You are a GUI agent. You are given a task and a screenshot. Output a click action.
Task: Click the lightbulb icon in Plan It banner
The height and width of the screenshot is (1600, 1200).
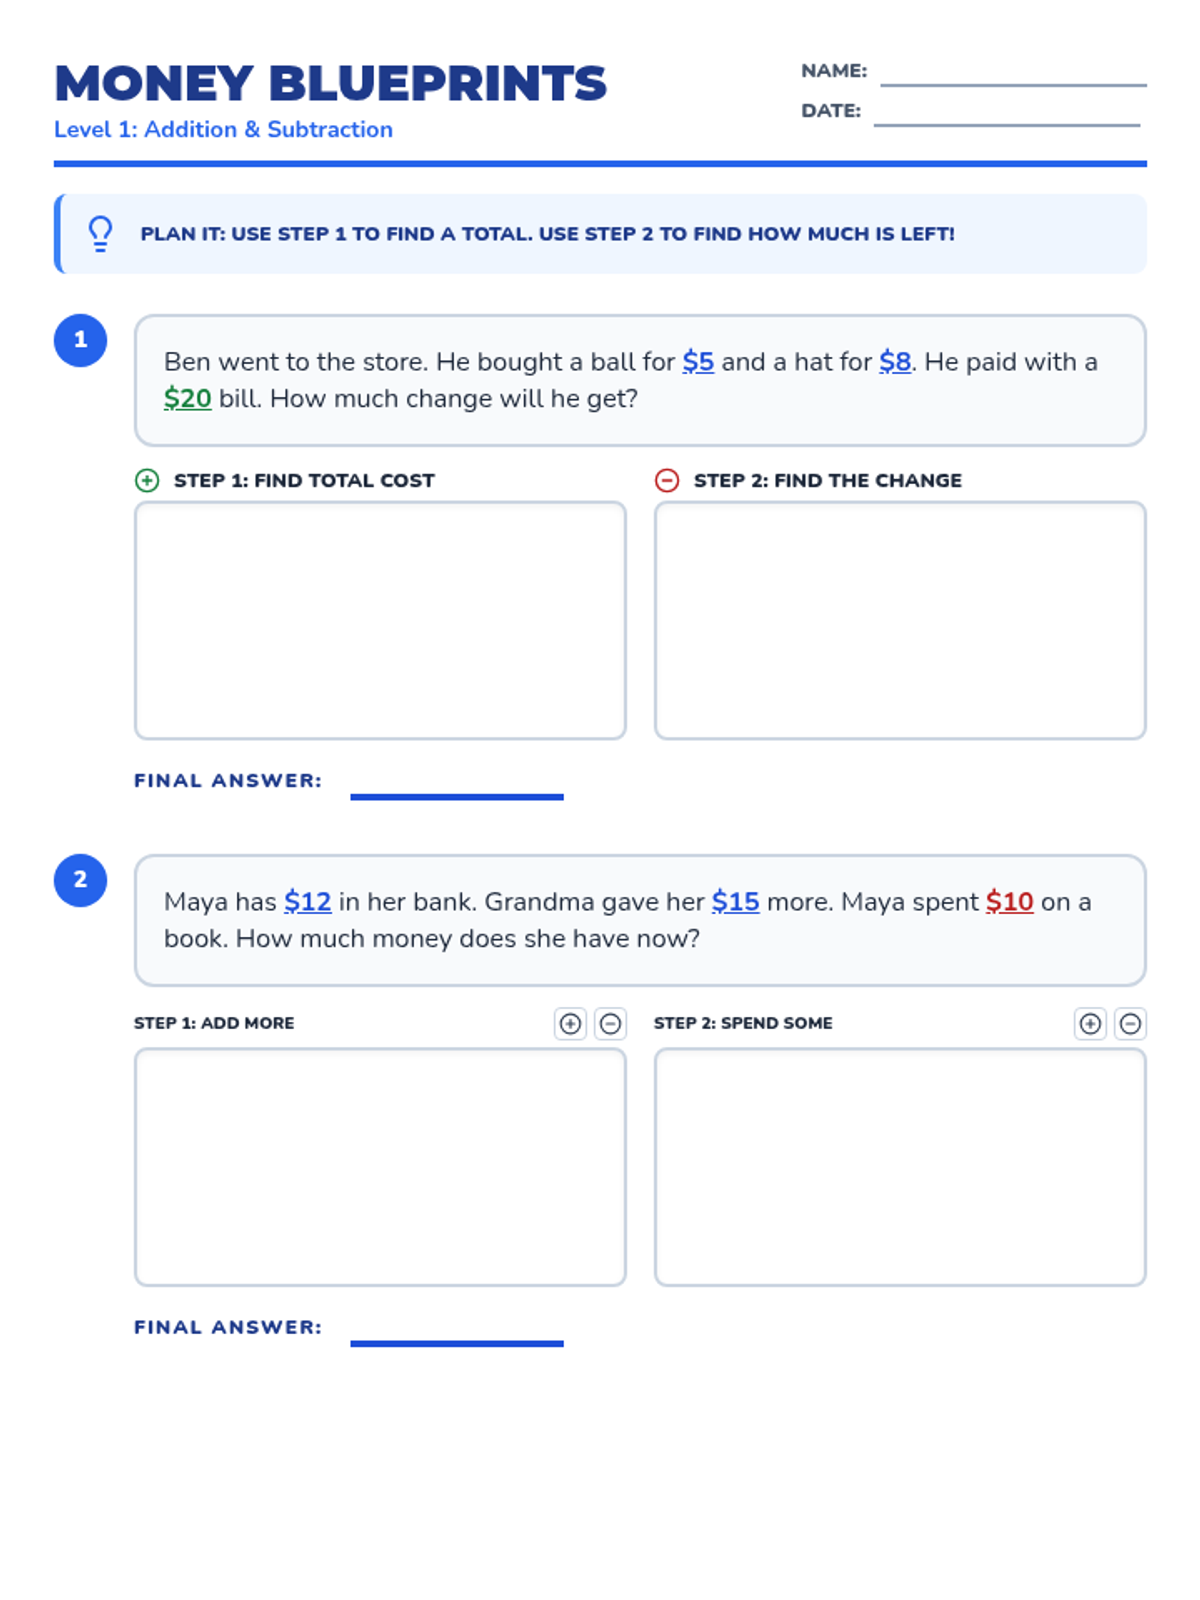[x=100, y=234]
